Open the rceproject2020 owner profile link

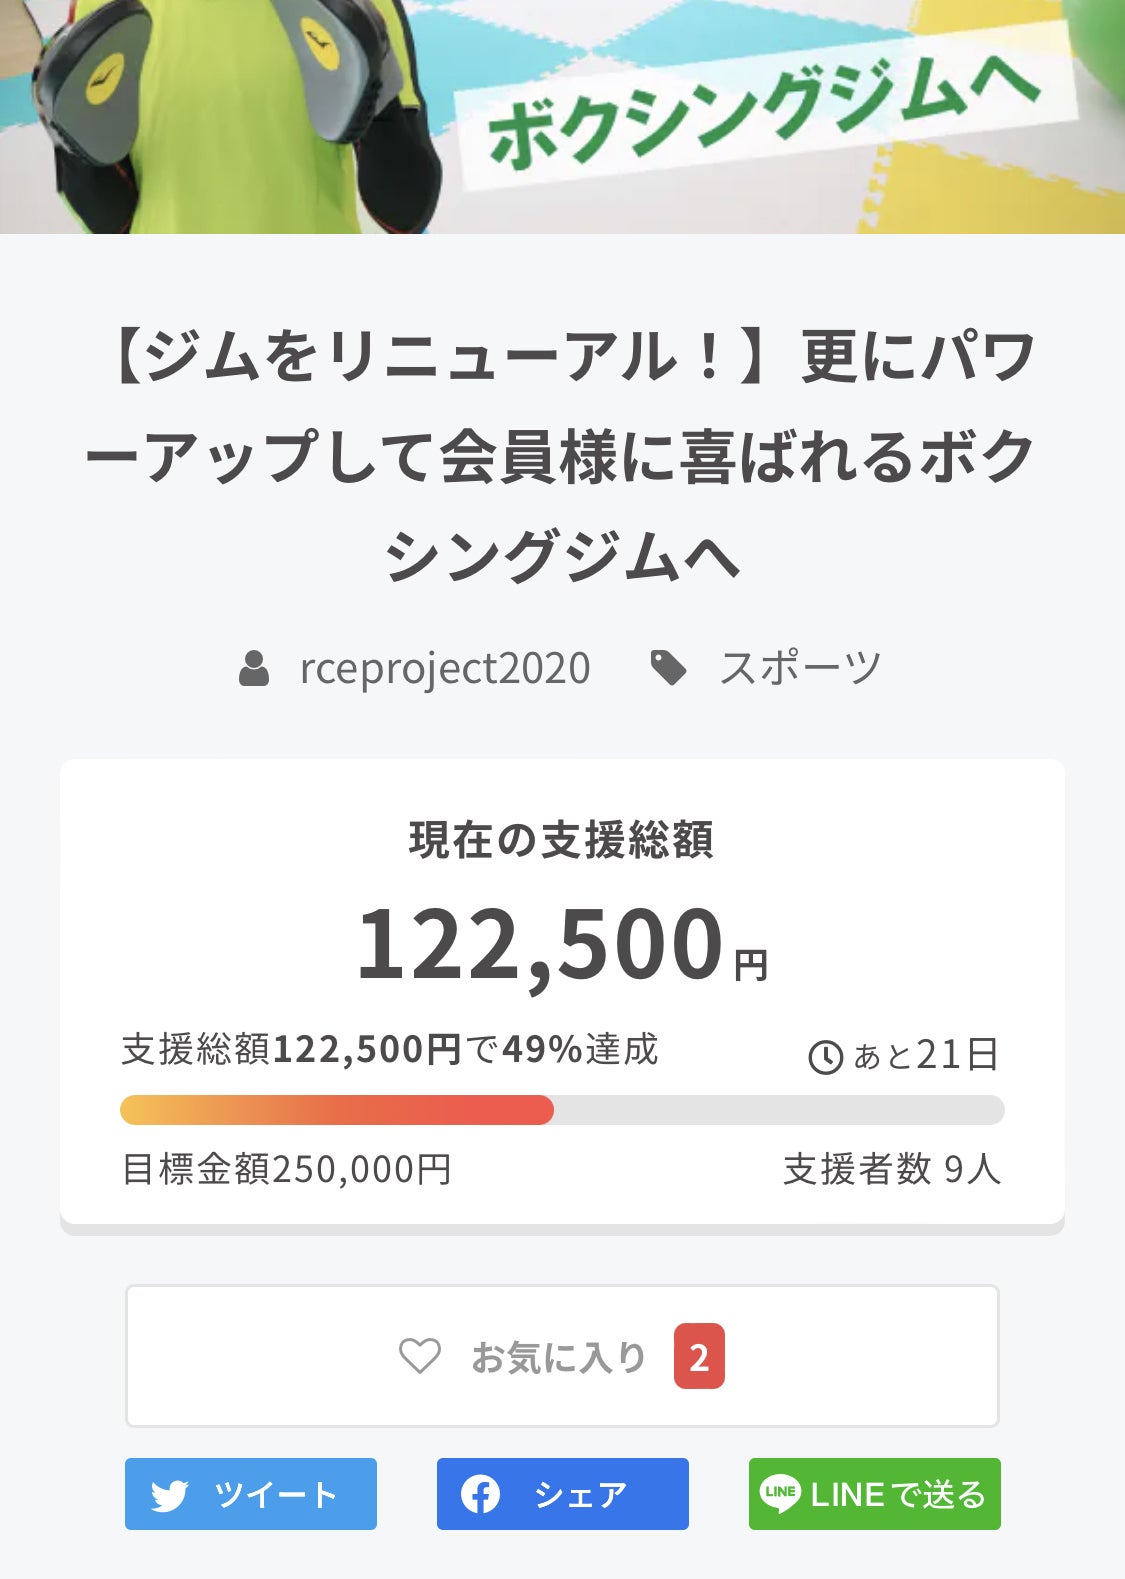point(445,668)
